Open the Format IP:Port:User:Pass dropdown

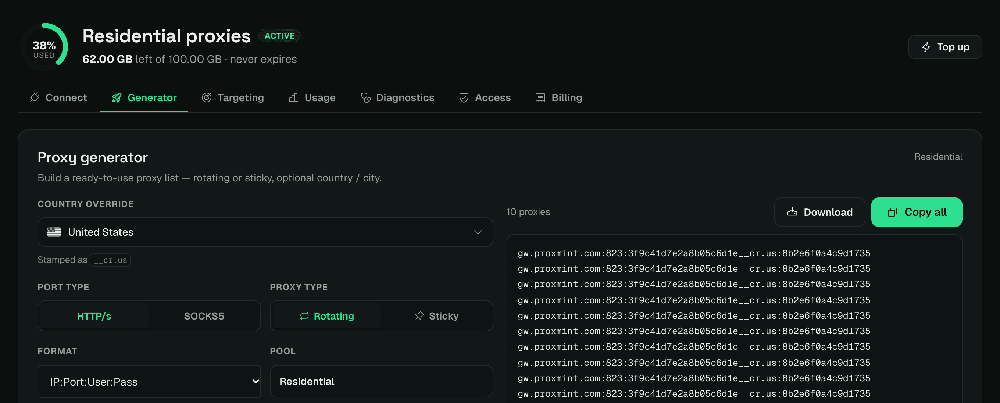coord(149,381)
